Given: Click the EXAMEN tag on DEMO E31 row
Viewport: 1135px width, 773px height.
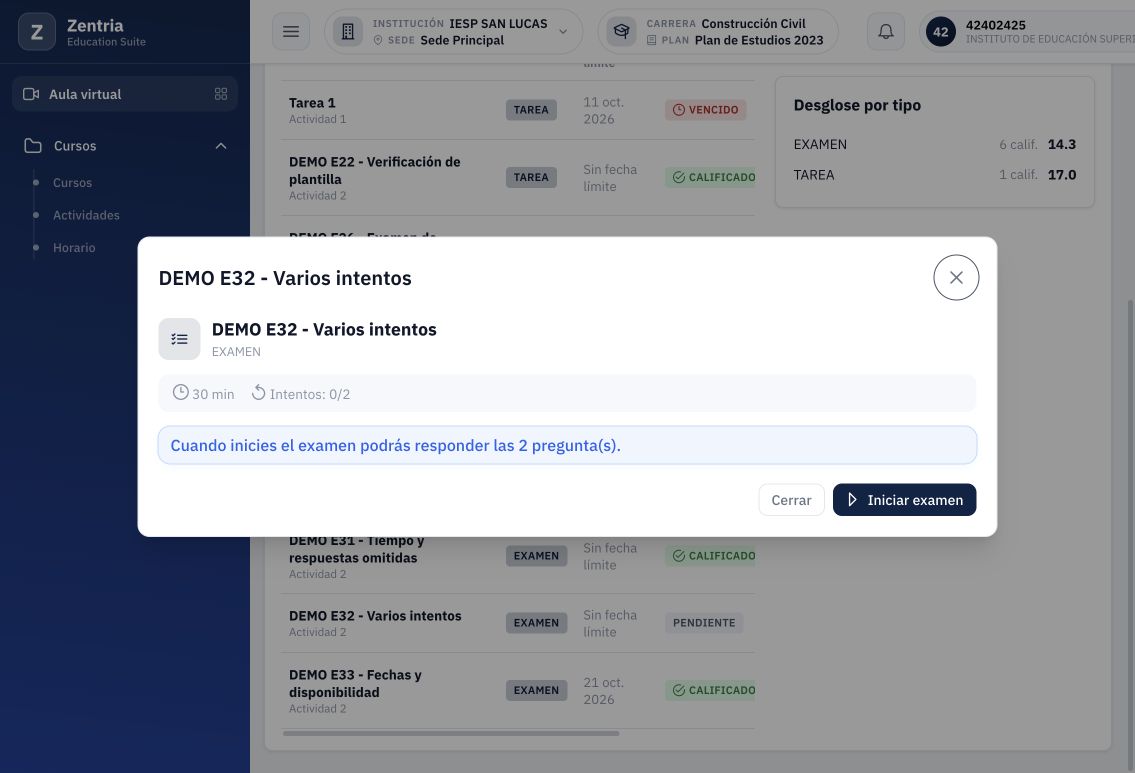Looking at the screenshot, I should point(536,556).
